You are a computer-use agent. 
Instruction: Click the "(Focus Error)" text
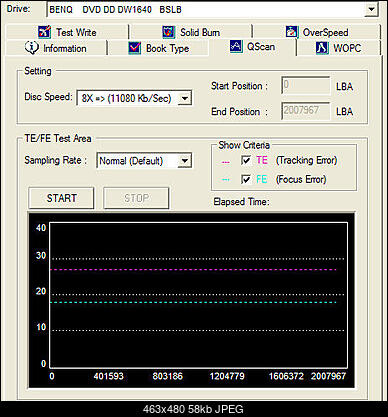point(301,179)
